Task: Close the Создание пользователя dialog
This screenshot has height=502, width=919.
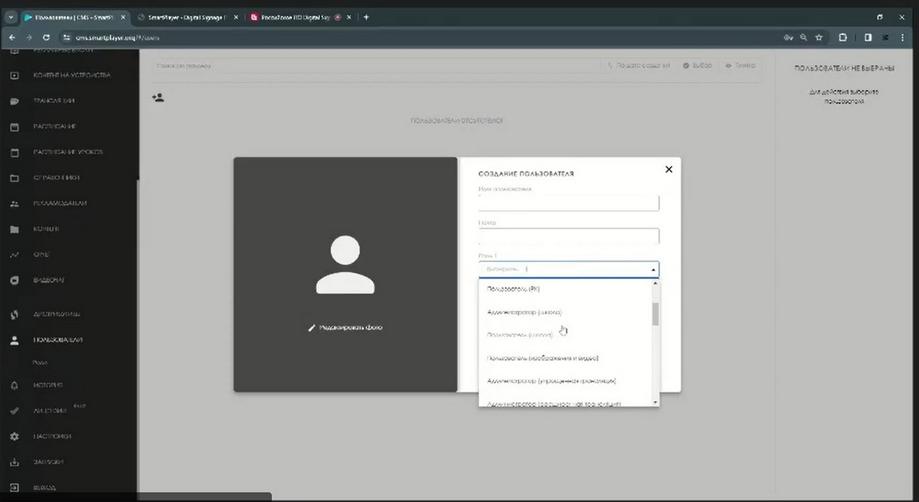Action: (x=669, y=169)
